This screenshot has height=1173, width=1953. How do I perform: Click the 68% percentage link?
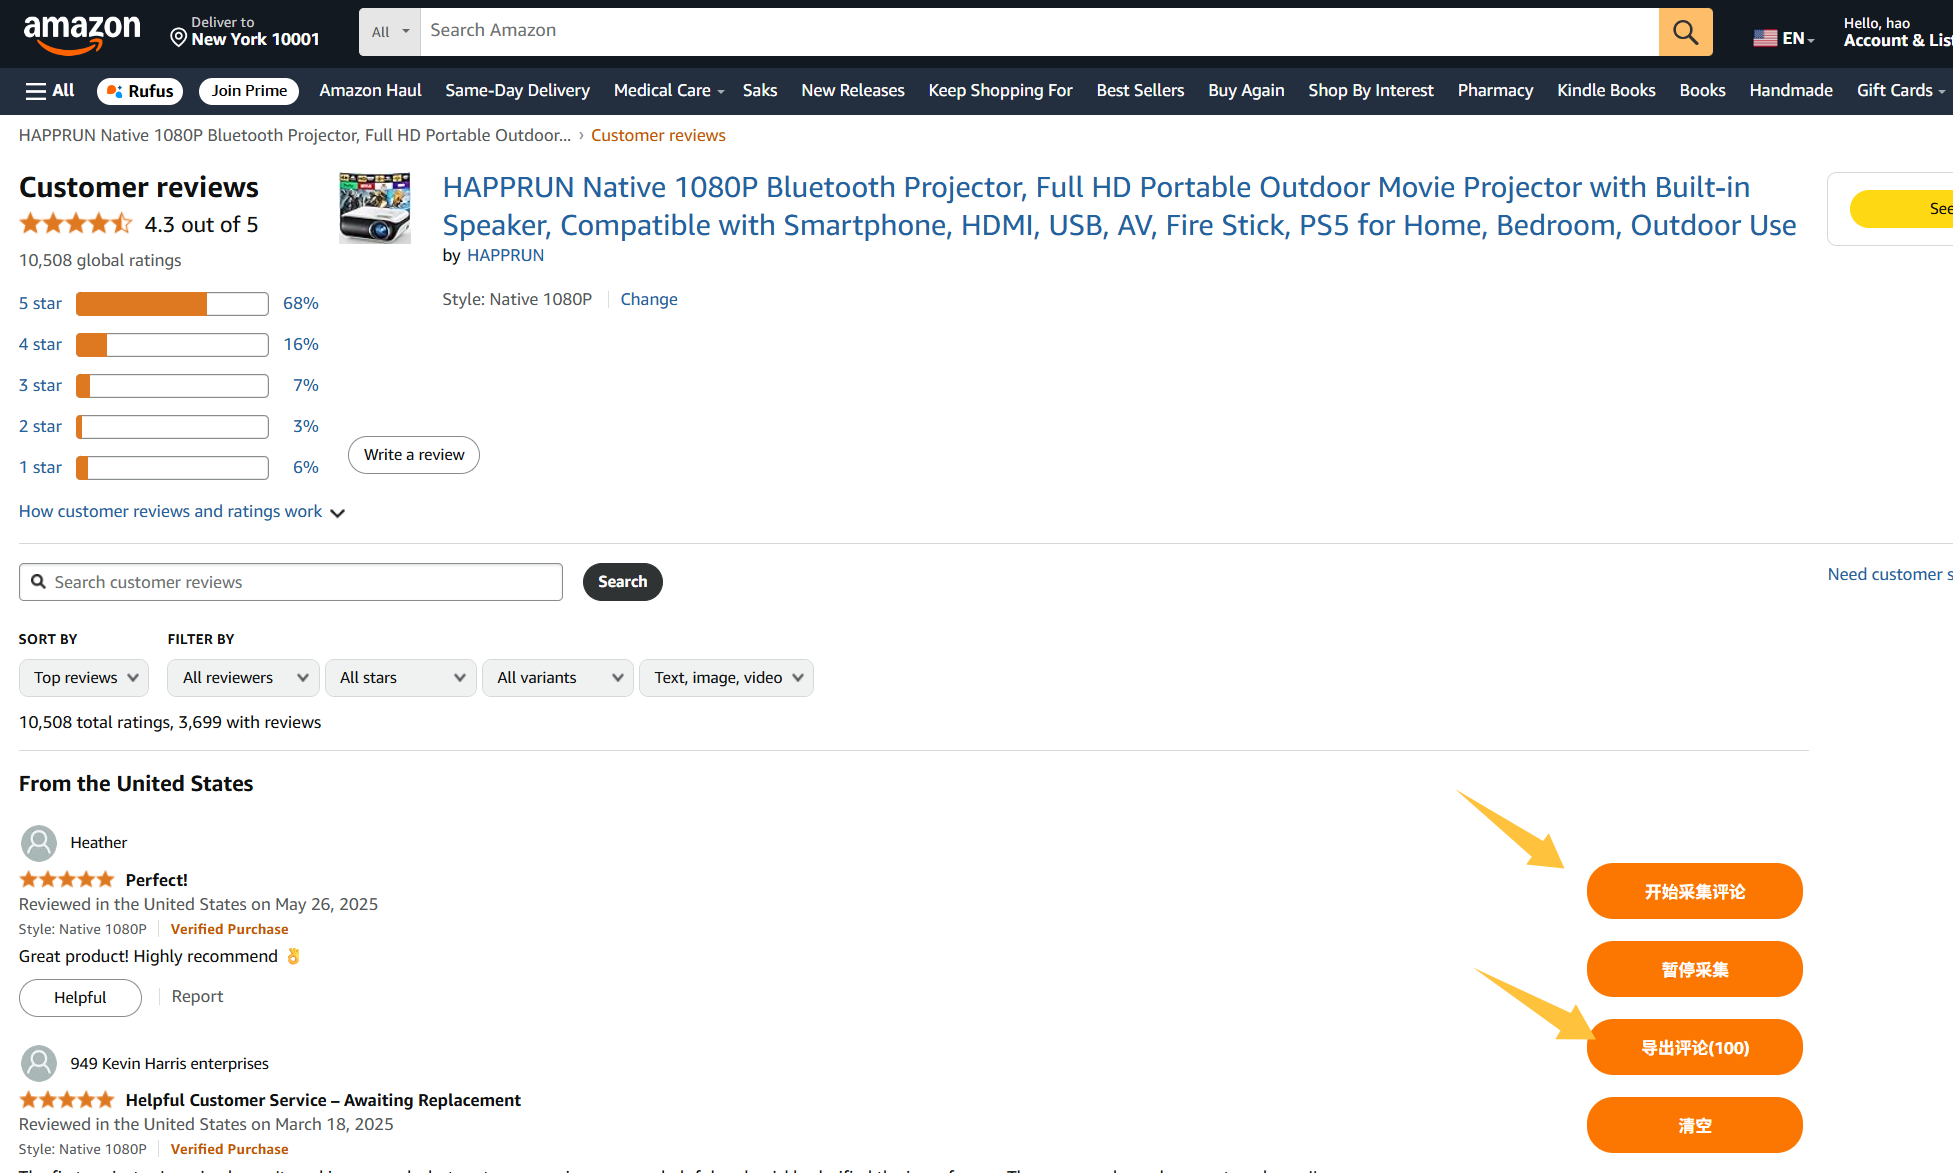pos(300,303)
